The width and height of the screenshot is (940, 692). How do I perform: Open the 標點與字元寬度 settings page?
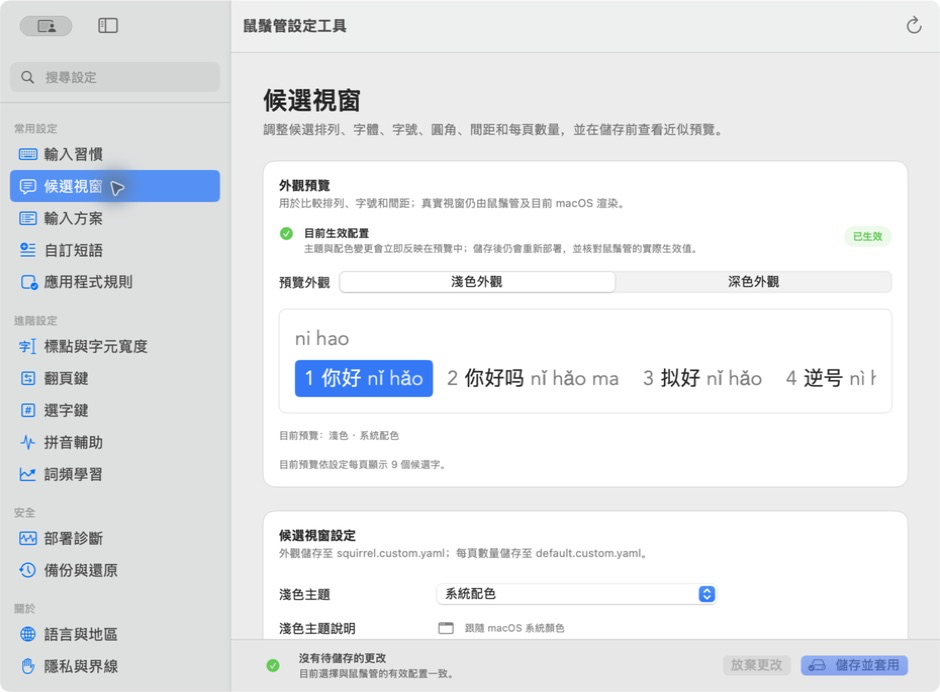[x=115, y=346]
